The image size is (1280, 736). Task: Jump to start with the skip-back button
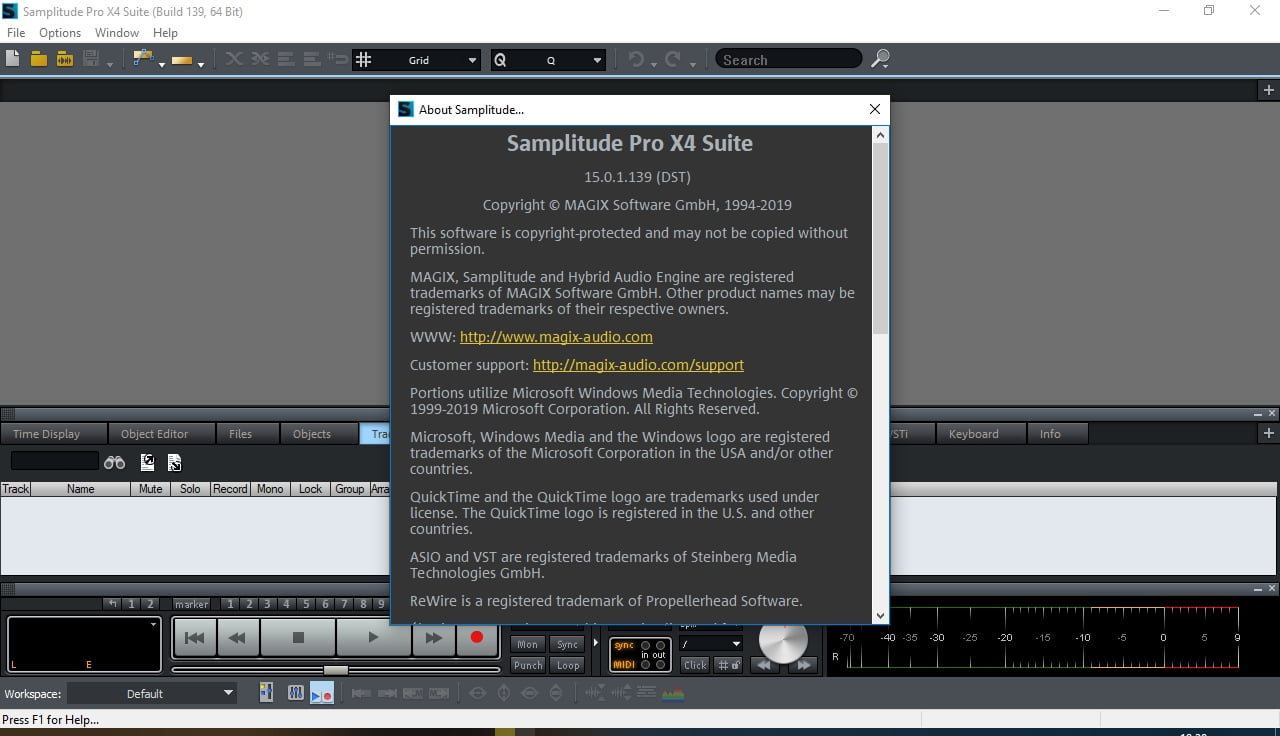pos(196,637)
